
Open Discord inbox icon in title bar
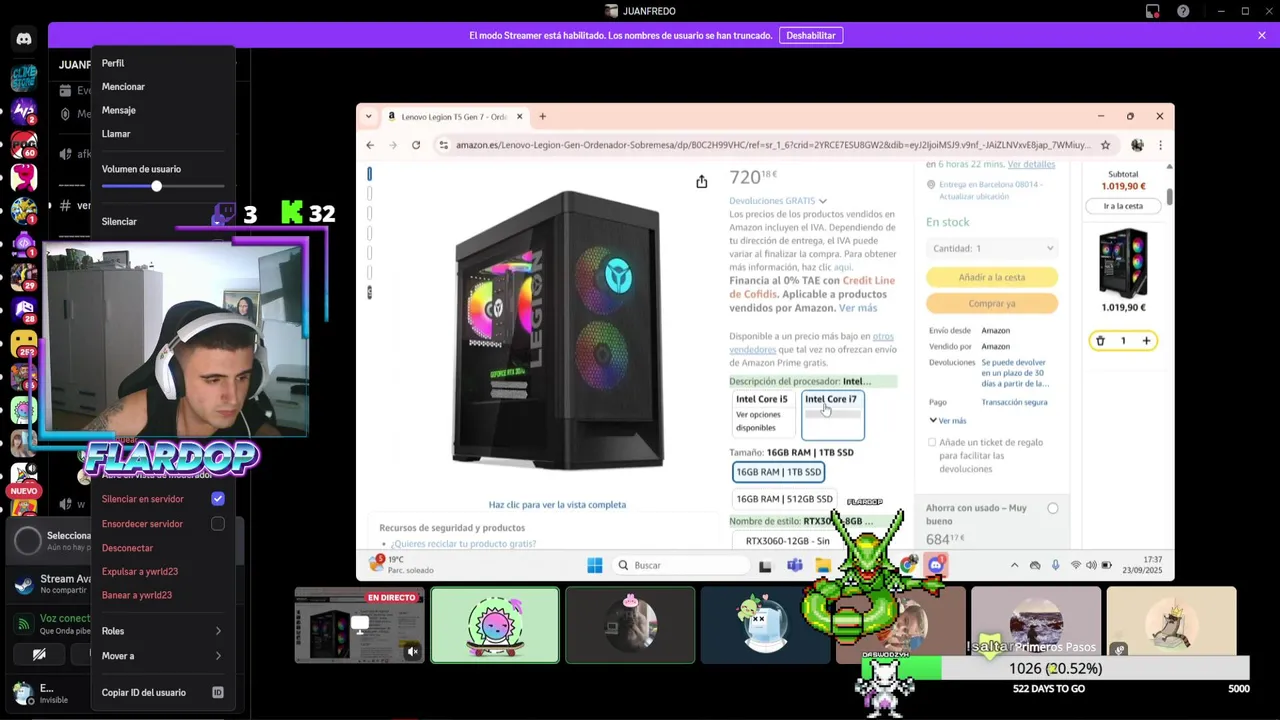(1153, 11)
